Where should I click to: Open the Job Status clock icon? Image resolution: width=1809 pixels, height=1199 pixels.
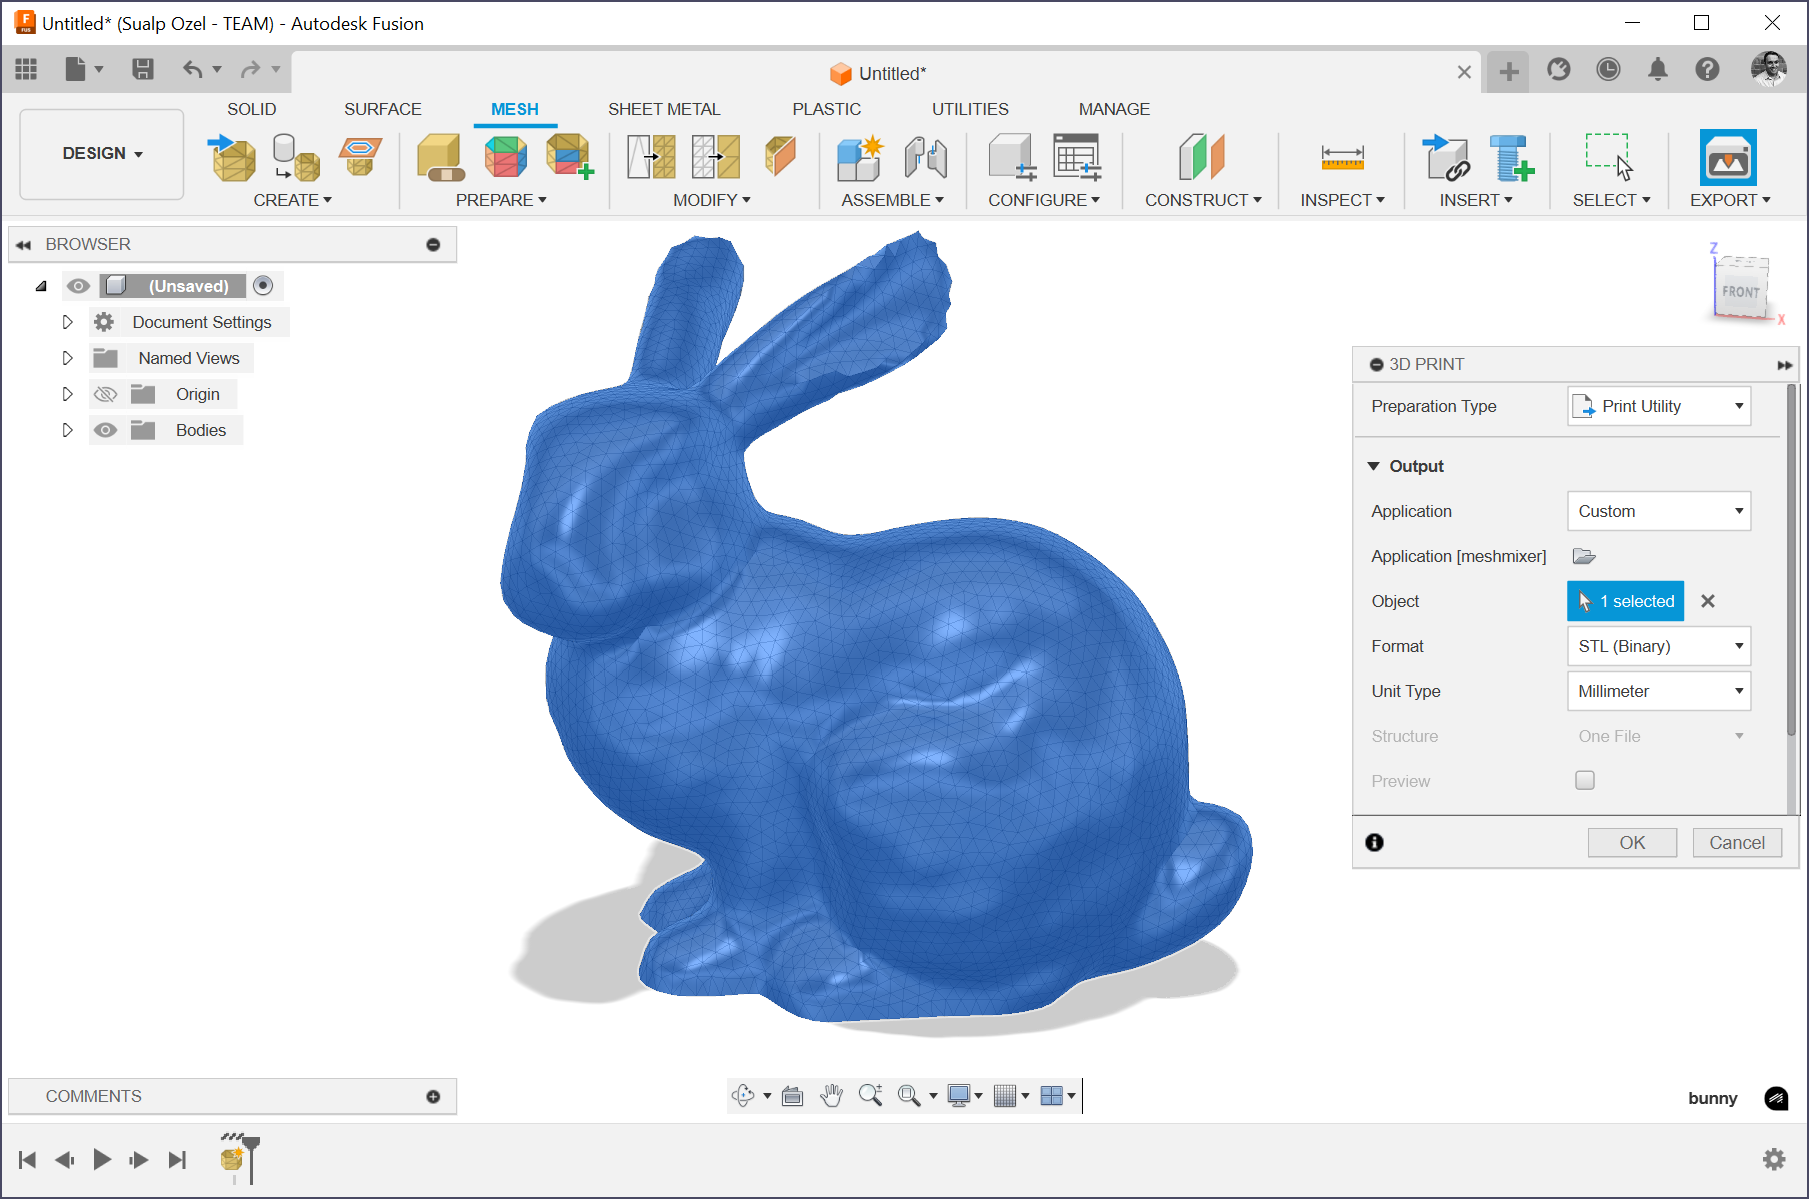[1608, 69]
